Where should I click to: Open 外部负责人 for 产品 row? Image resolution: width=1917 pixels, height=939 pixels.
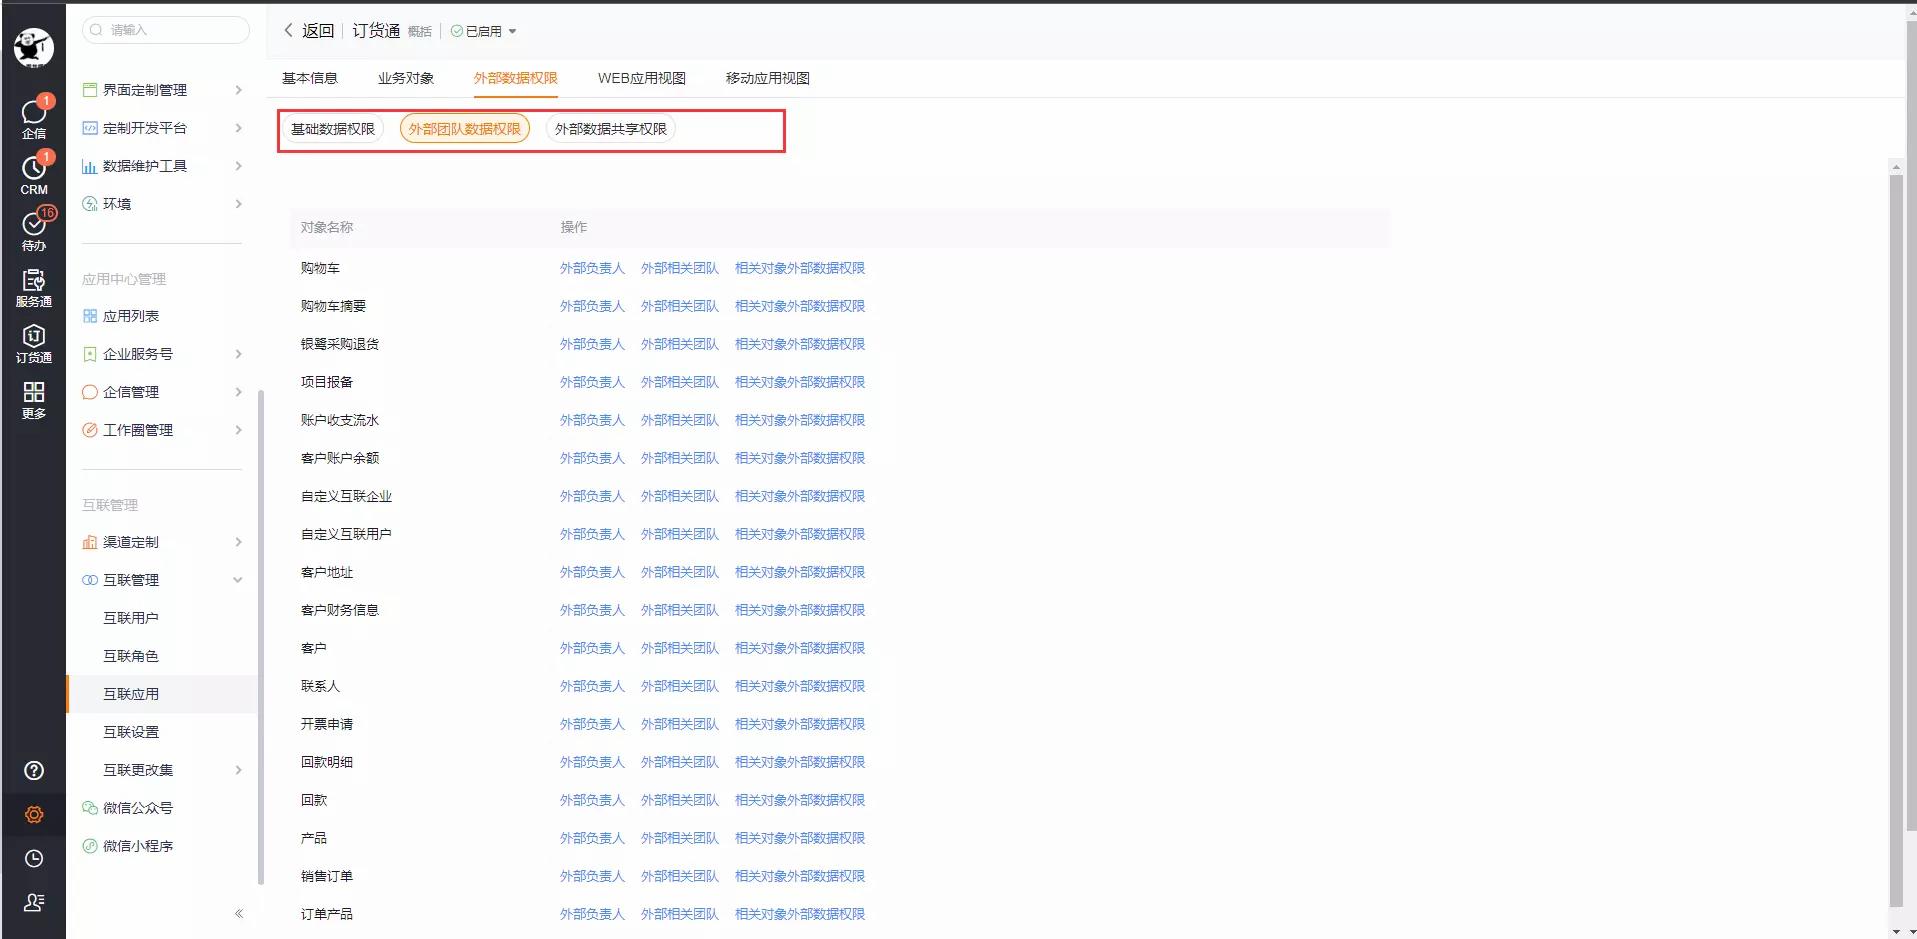coord(592,838)
